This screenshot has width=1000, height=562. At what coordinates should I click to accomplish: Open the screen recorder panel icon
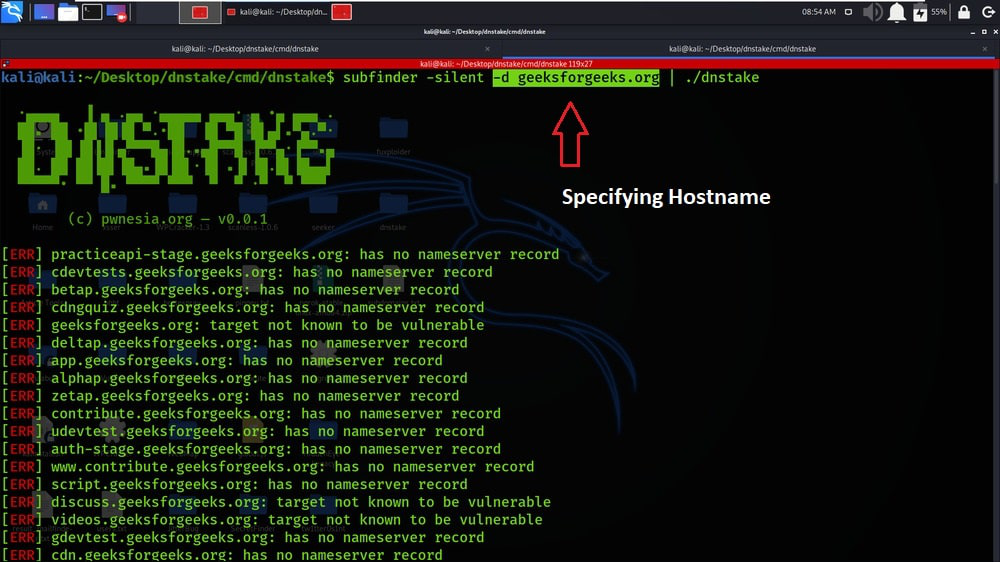(117, 12)
